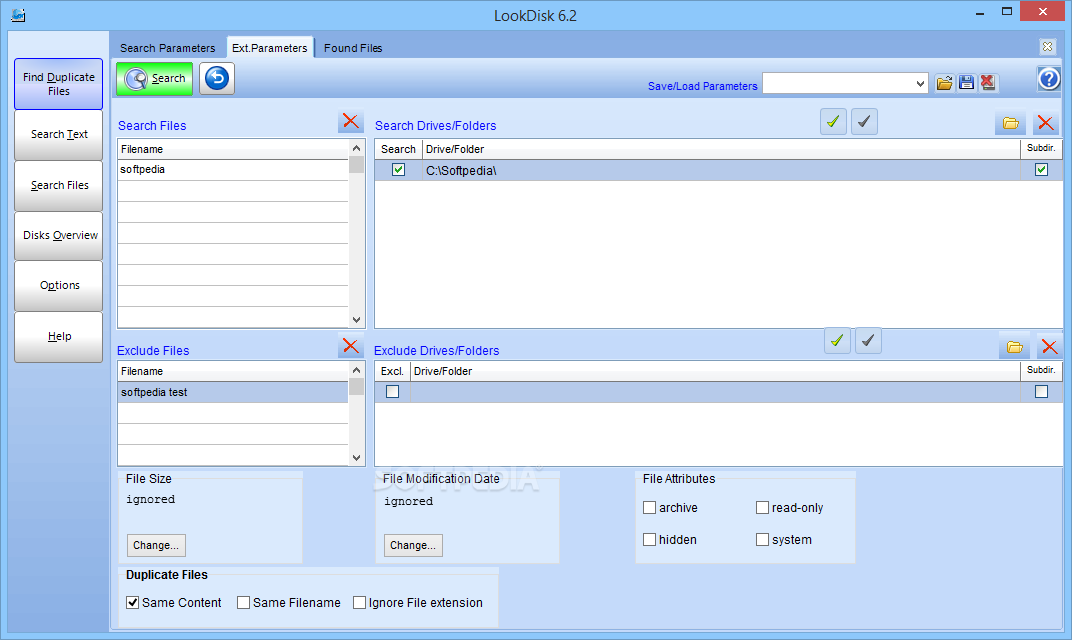1072x640 pixels.
Task: Click the save parameters floppy disk icon
Action: tap(966, 83)
